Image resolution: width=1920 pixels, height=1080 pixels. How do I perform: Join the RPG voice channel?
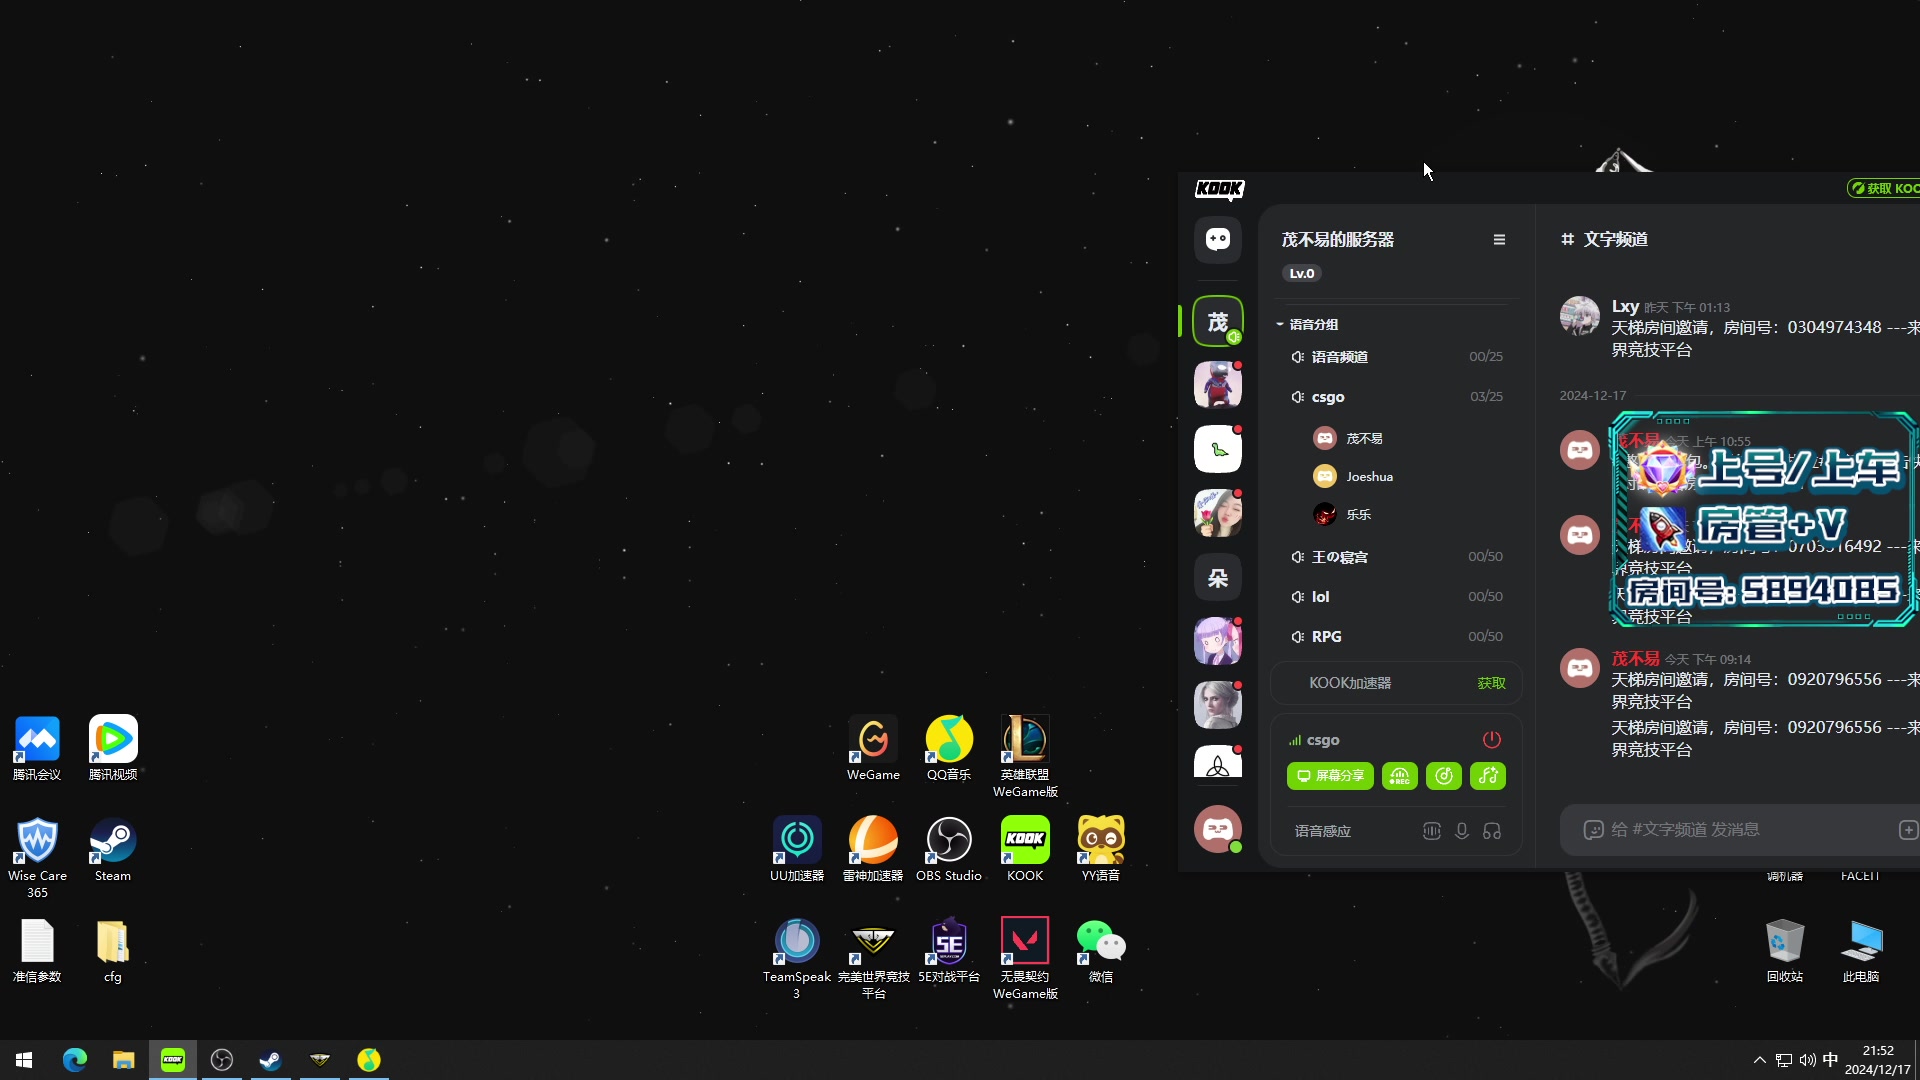coord(1396,637)
